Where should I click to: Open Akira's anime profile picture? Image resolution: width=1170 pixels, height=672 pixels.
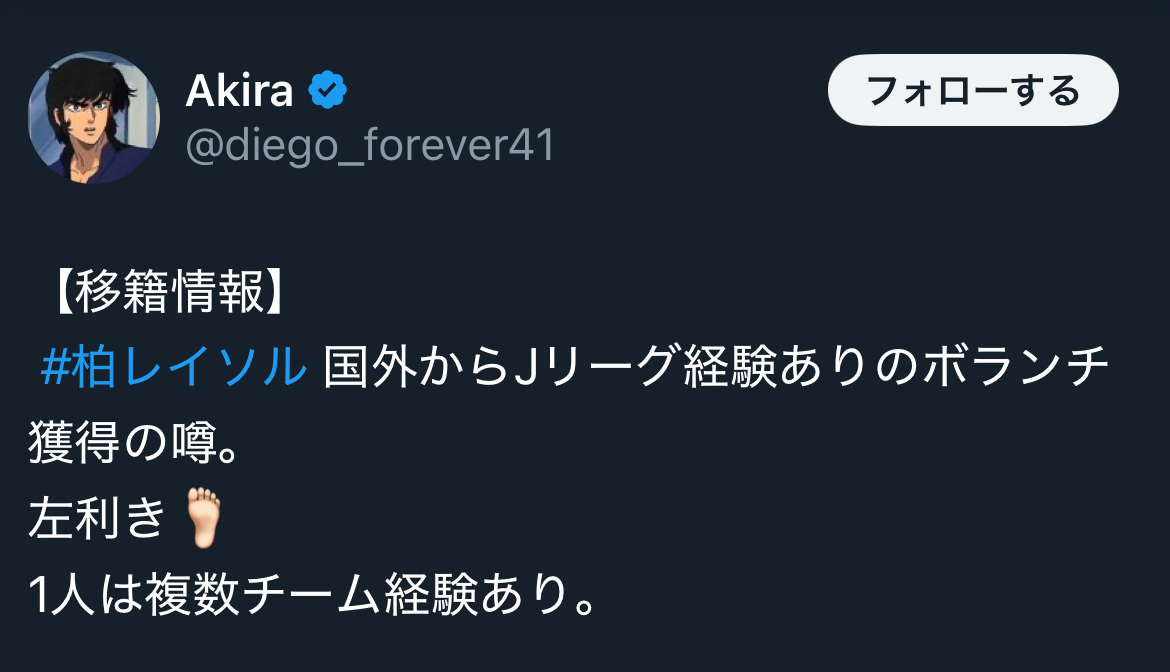pos(94,118)
